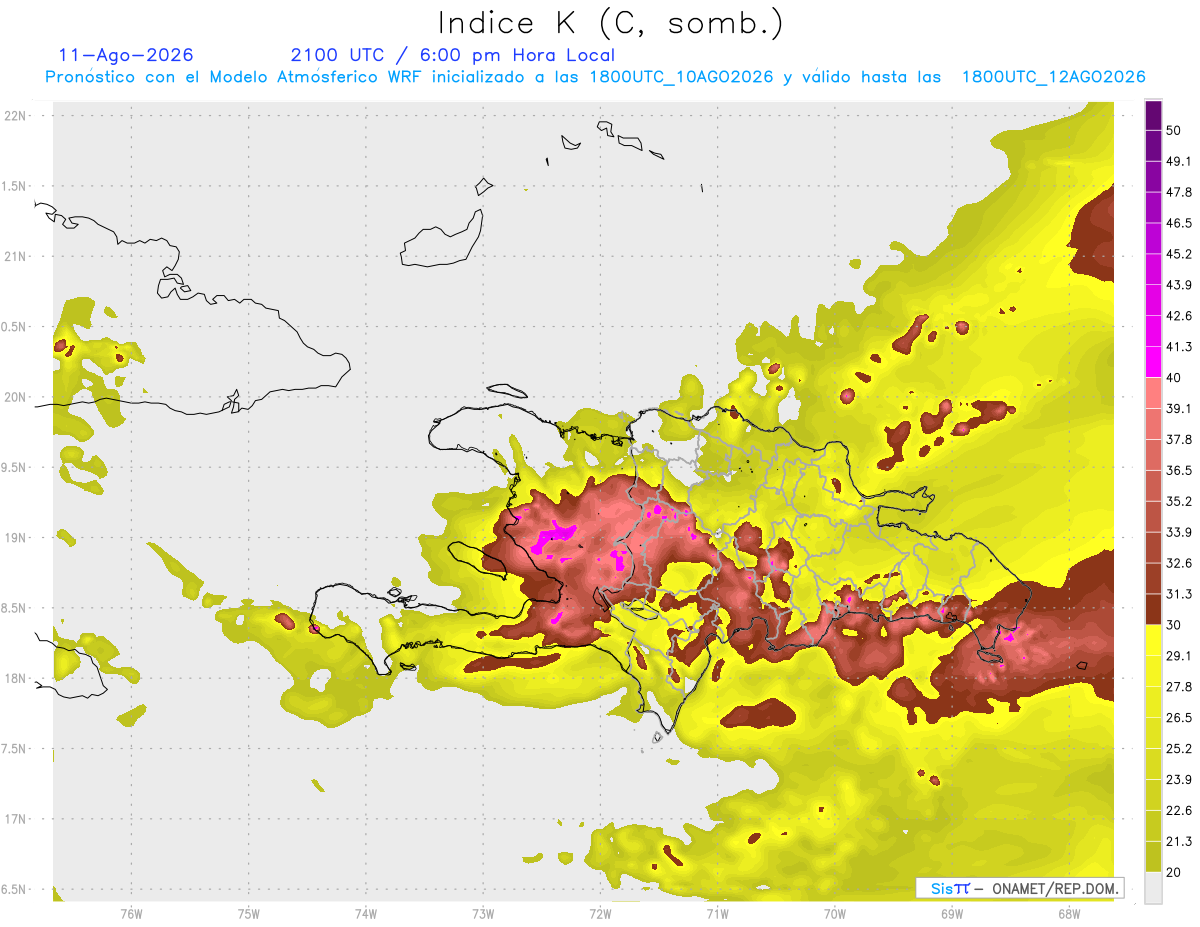Click "2100 UTC / 6:00 pm Hora Local"
Screen dimensions: 1200x927
pyautogui.click(x=453, y=55)
